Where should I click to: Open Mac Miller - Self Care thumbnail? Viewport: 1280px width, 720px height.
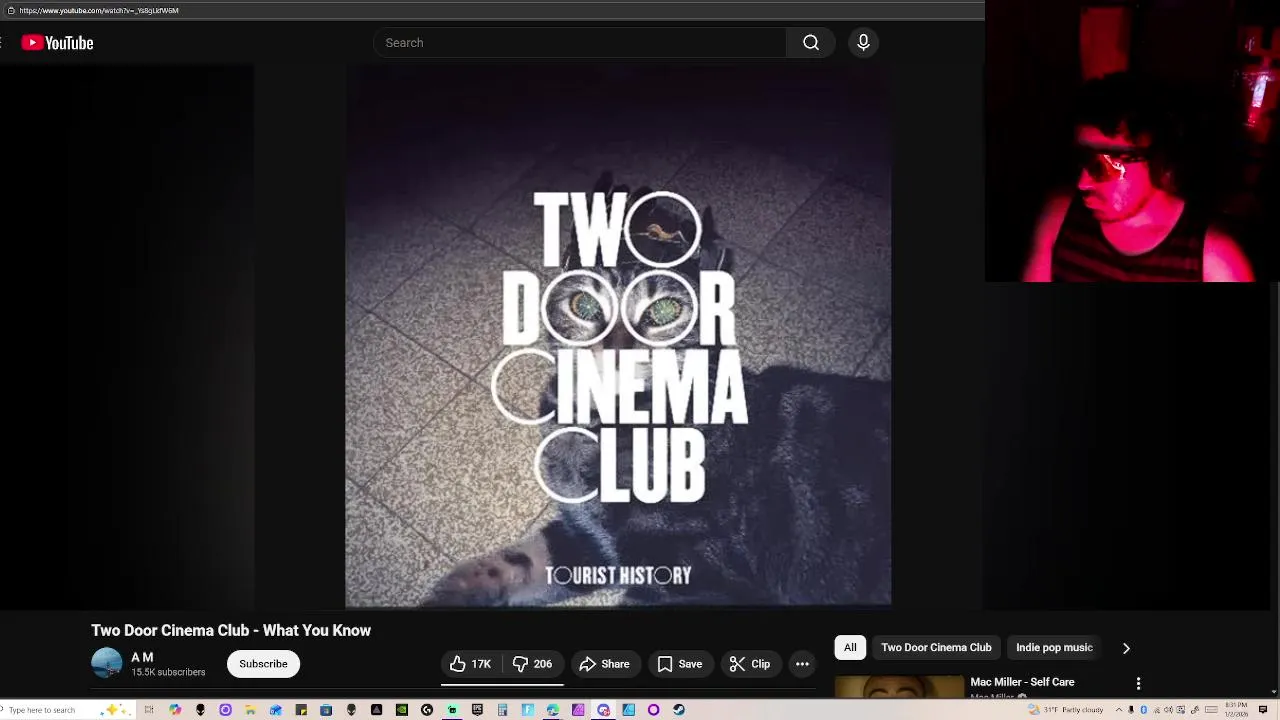(899, 687)
